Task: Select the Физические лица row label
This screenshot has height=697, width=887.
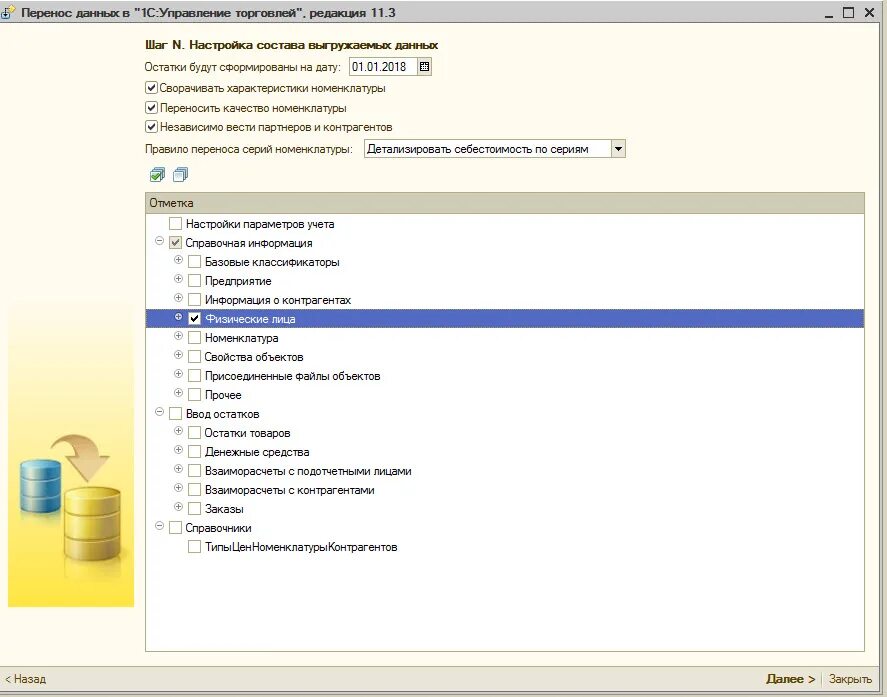Action: (250, 319)
